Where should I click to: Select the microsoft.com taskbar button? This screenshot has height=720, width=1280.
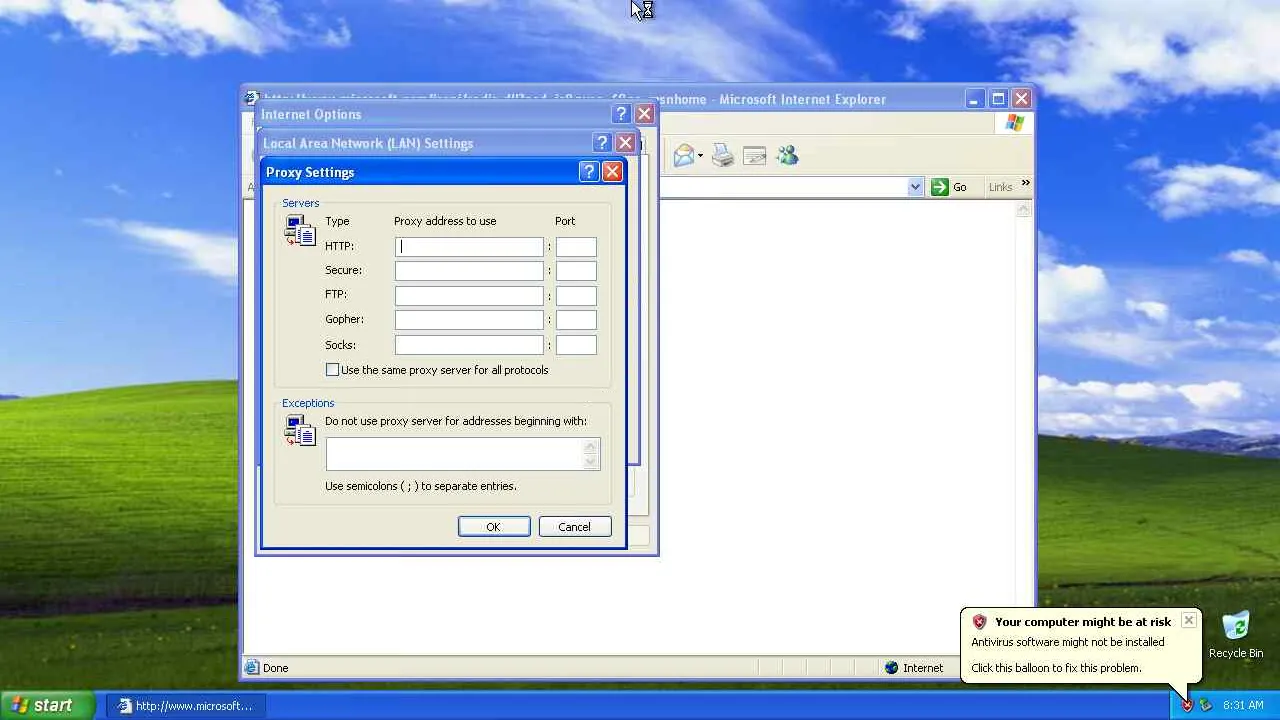coord(186,706)
